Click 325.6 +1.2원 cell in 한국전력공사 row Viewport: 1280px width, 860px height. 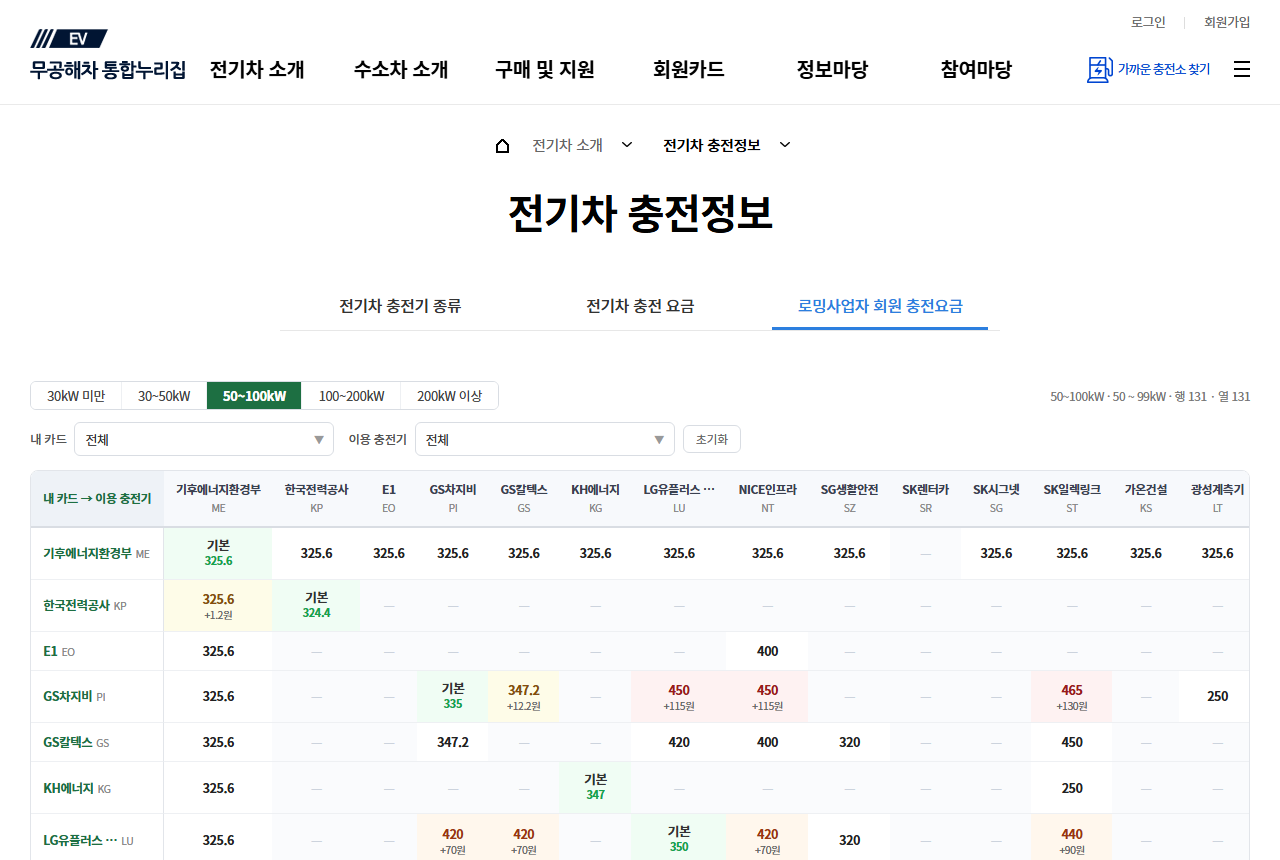218,605
